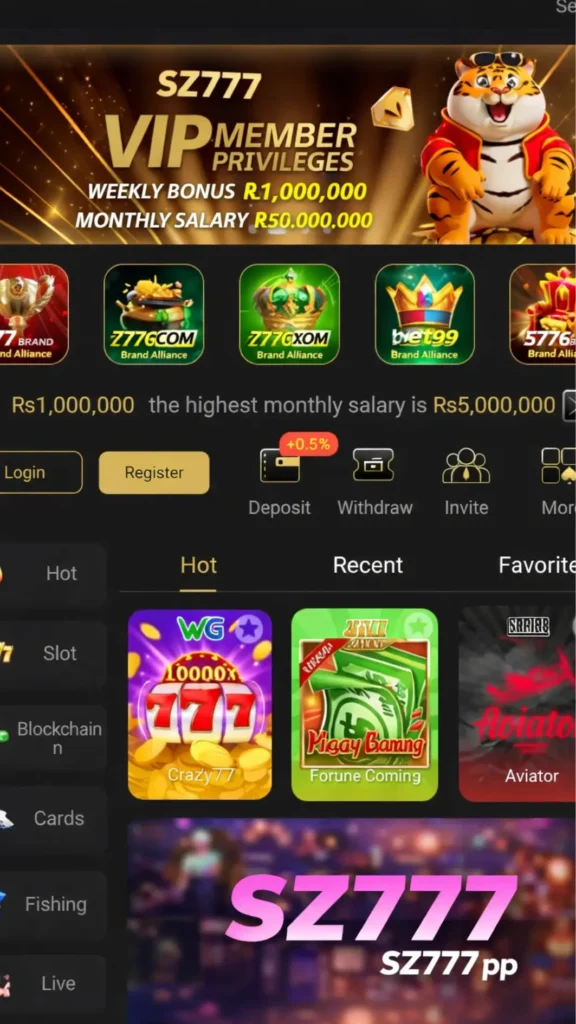The height and width of the screenshot is (1024, 576).
Task: Switch to the Favorite tab
Action: point(537,565)
